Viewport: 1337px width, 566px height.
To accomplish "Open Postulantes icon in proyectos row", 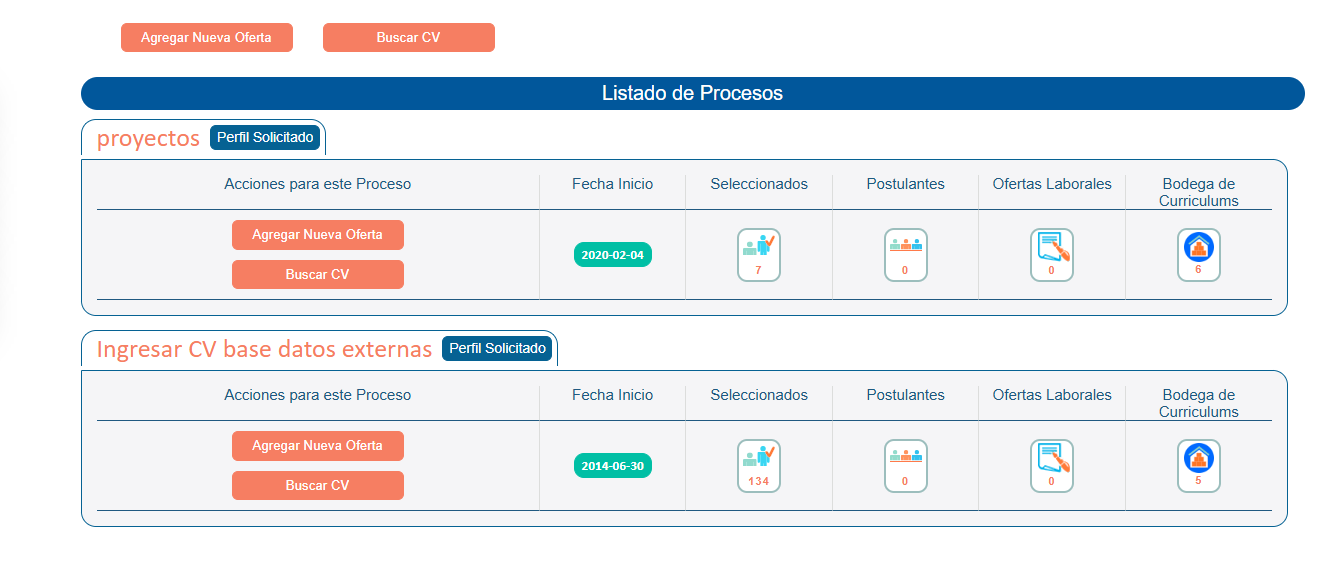I will pos(905,255).
